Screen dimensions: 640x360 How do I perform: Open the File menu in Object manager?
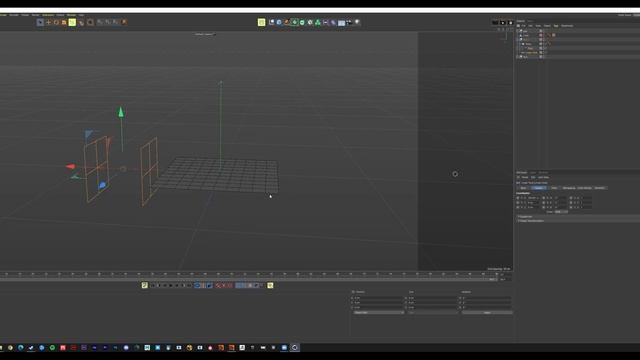click(524, 26)
